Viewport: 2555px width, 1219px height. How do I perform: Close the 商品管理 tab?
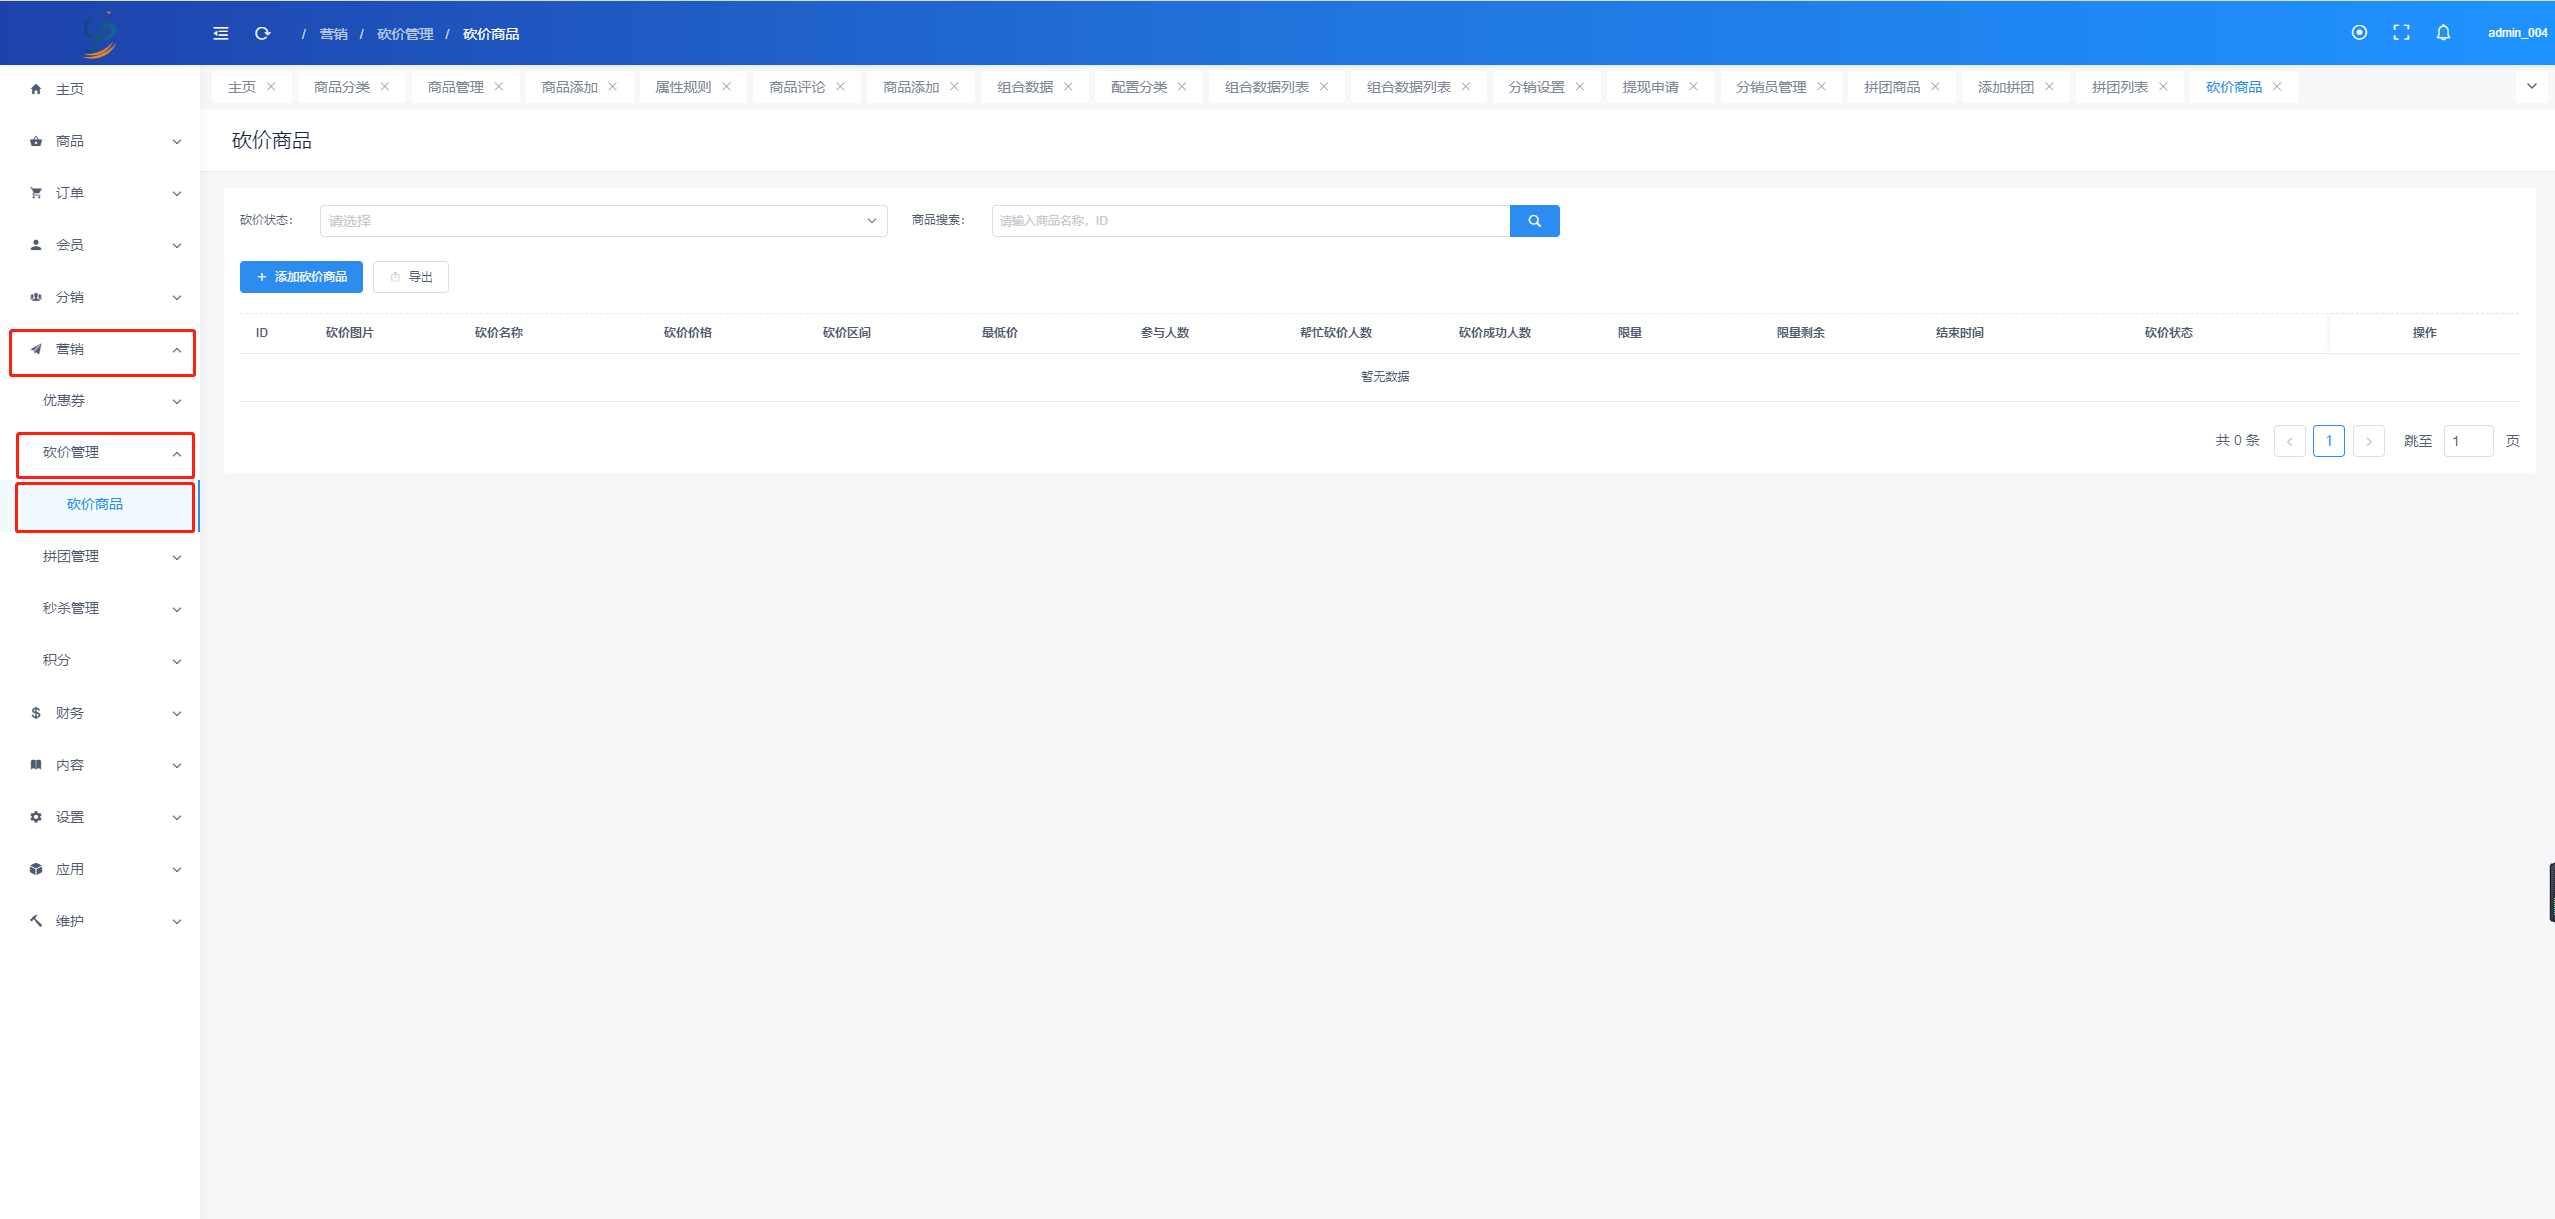499,87
